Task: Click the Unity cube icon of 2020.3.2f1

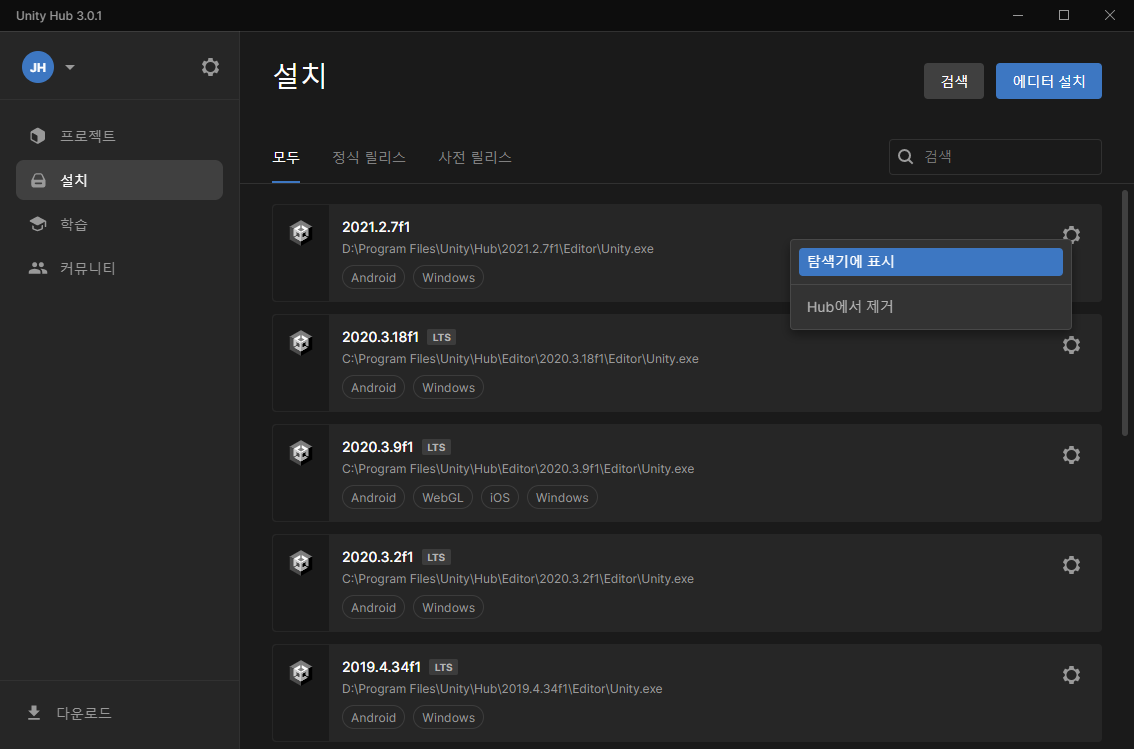Action: 301,562
